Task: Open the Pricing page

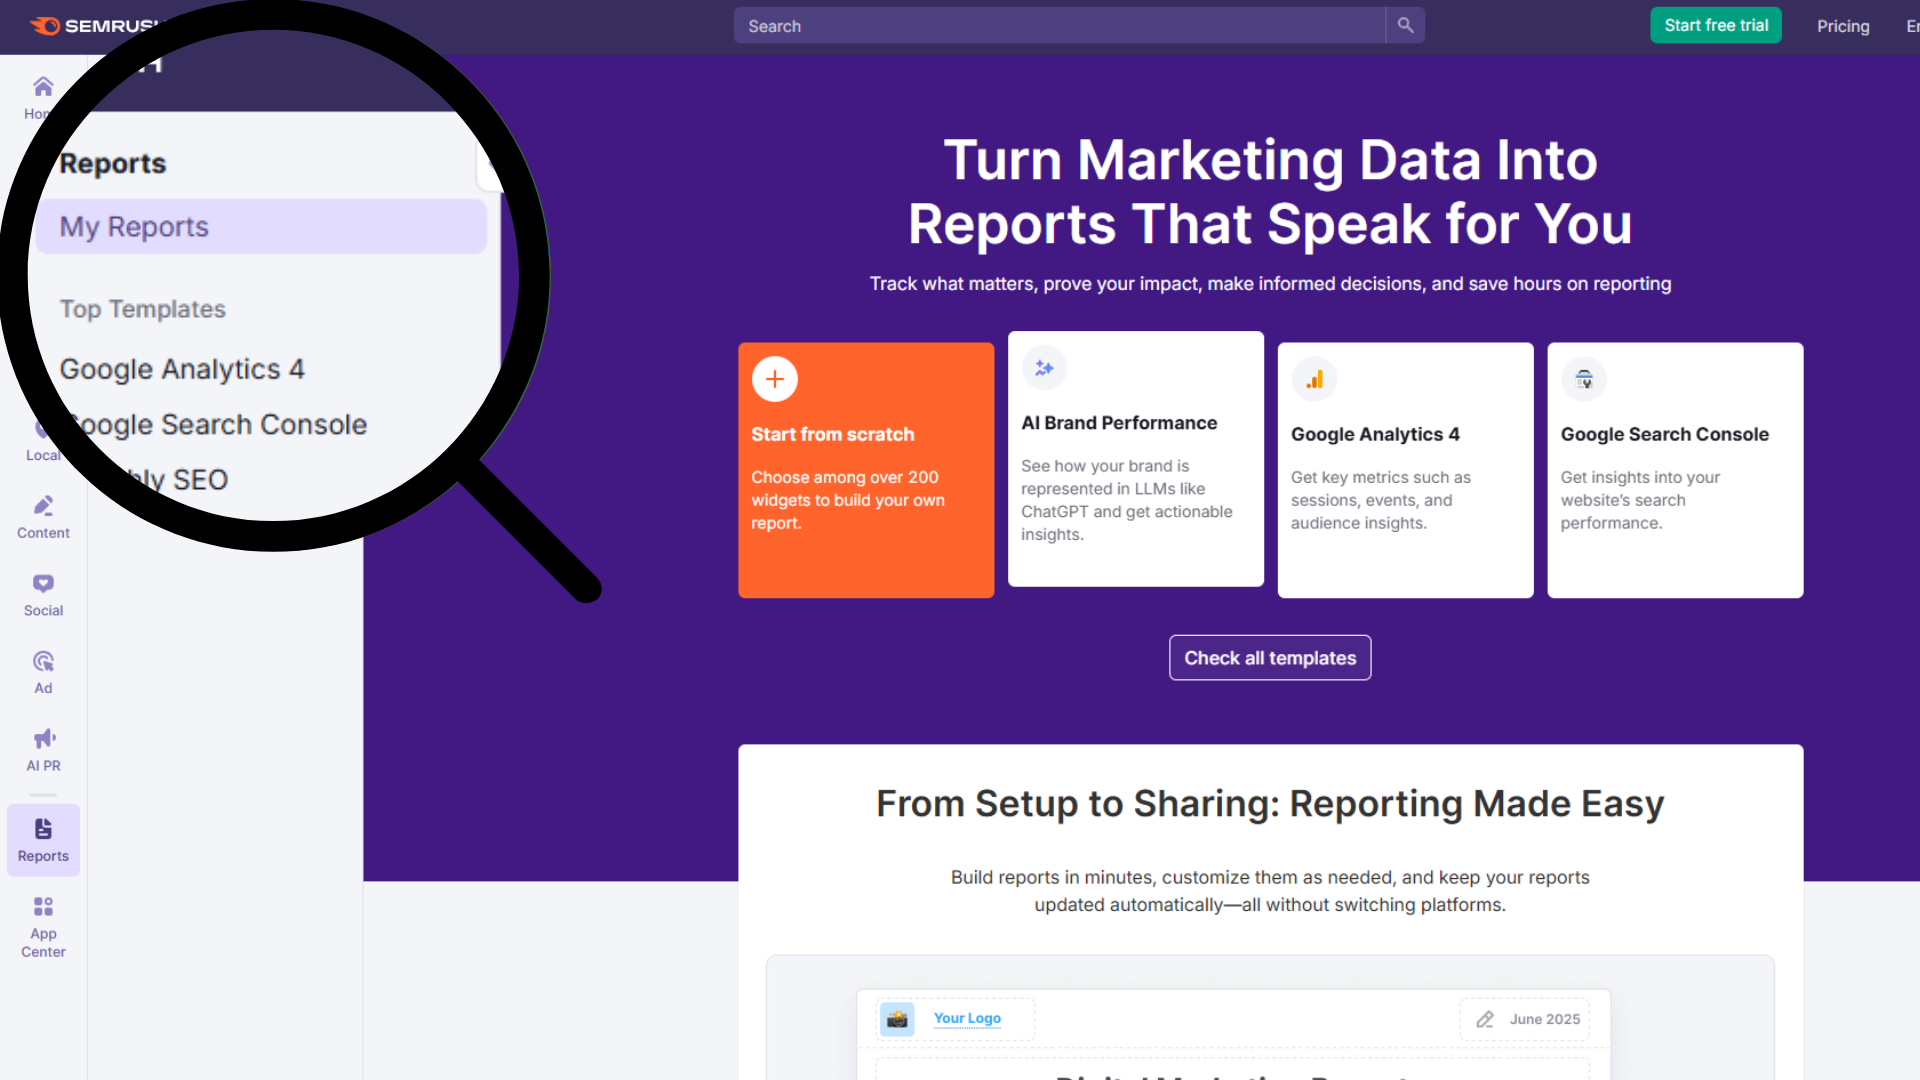Action: click(1843, 26)
